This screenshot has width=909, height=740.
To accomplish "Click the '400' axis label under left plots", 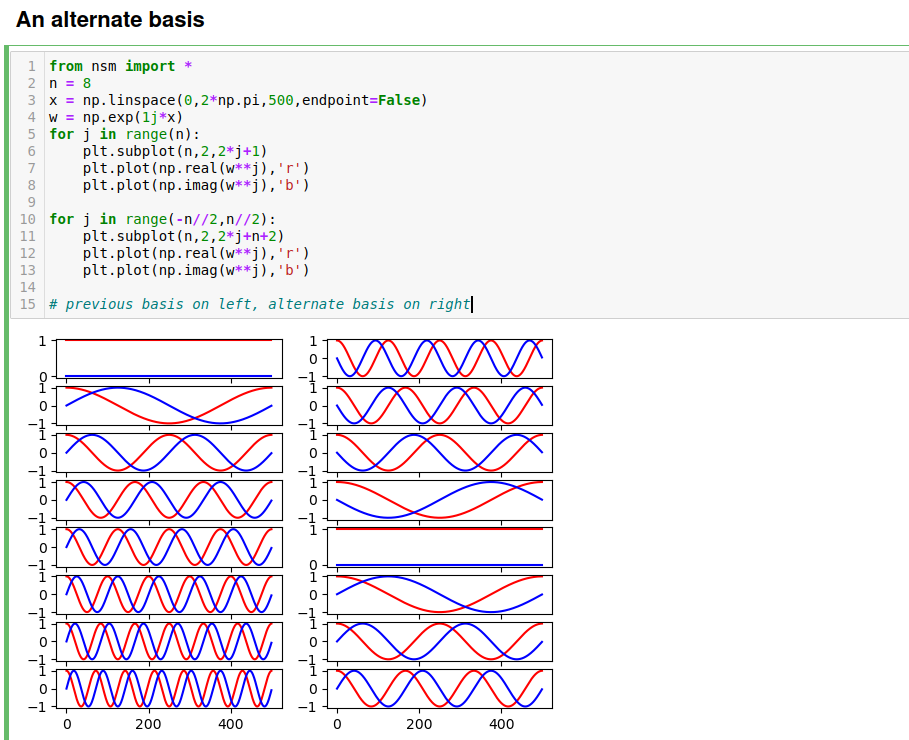I will pyautogui.click(x=230, y=725).
